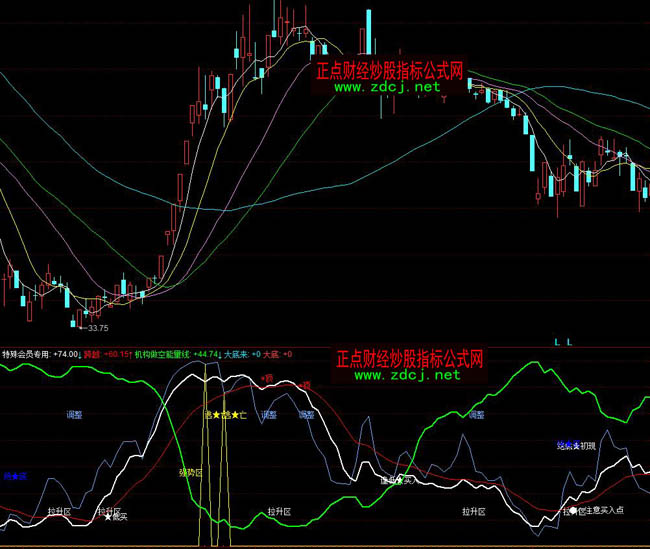The width and height of the screenshot is (650, 549).
Task: Click the star marker beside 底买 label
Action: coord(108,517)
